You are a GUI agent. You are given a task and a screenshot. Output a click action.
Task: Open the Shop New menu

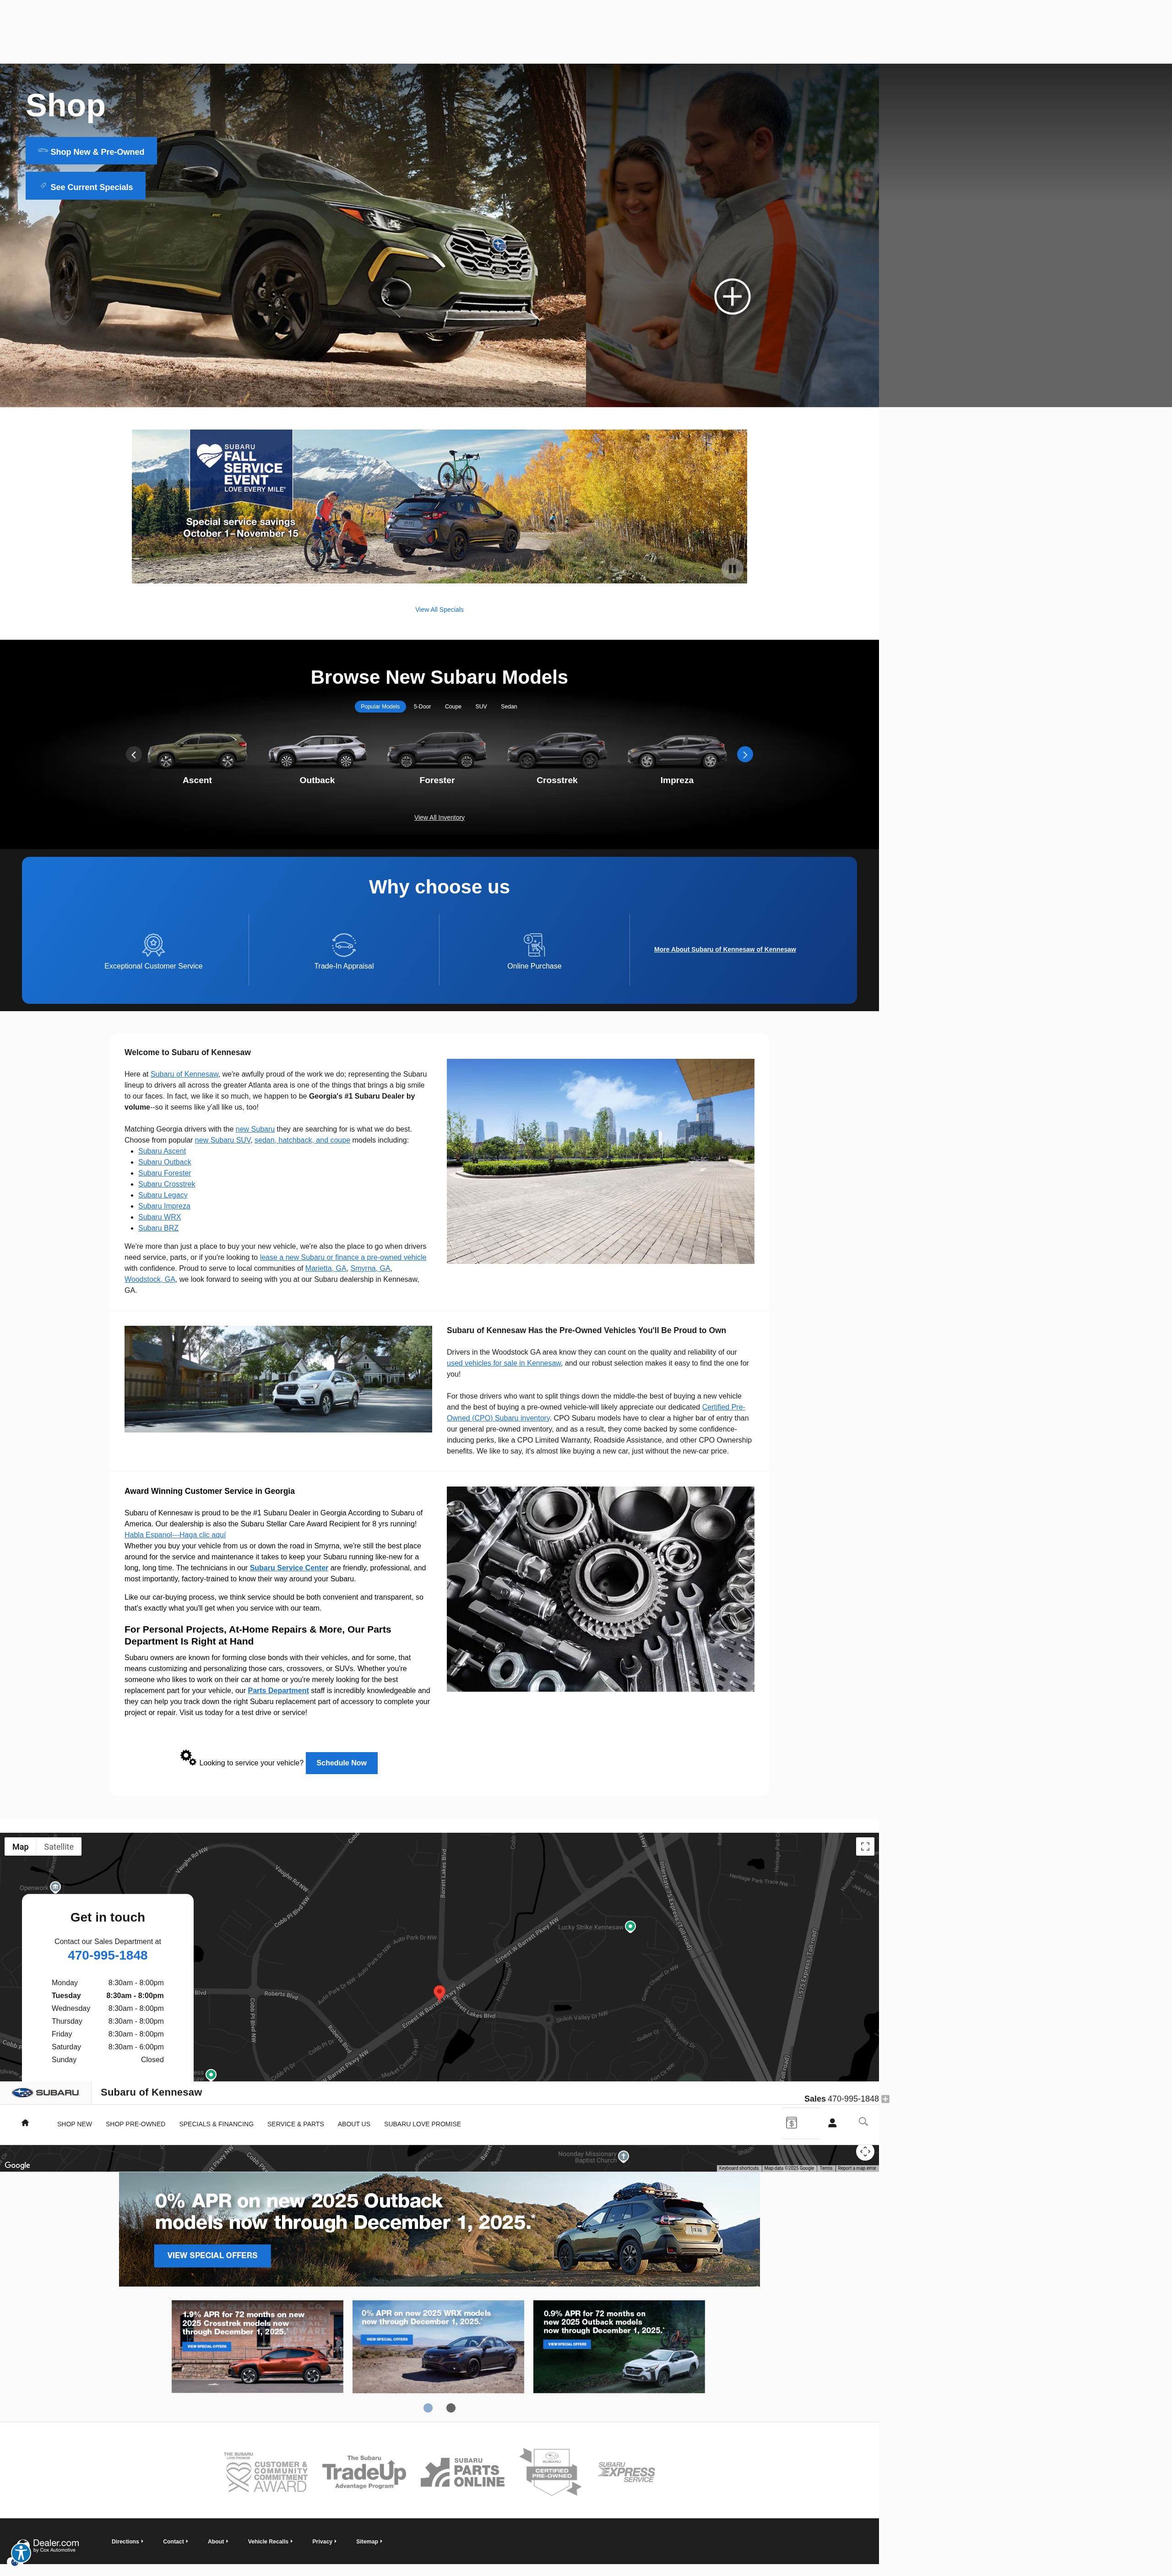click(74, 2124)
